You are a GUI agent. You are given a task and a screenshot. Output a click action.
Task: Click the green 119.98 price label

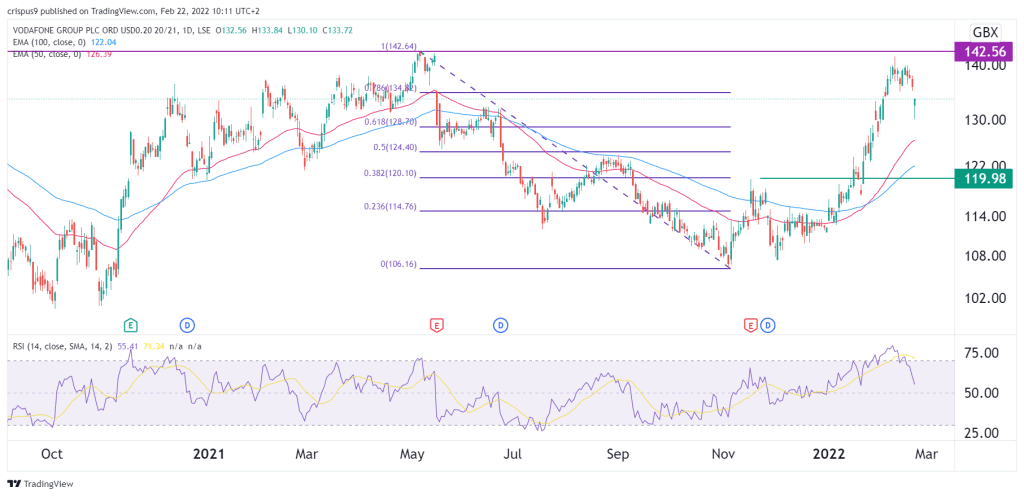tap(984, 178)
